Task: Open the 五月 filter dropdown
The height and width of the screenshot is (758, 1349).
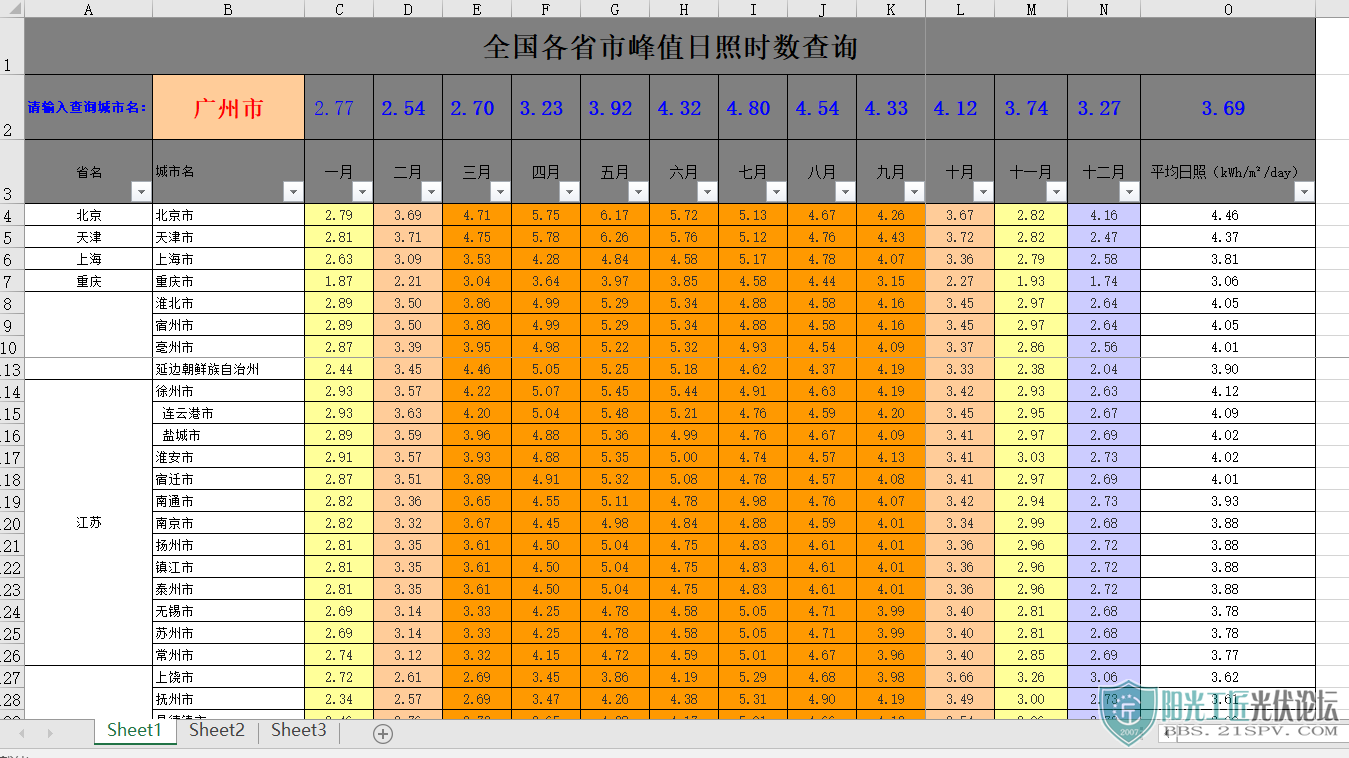Action: pos(638,192)
